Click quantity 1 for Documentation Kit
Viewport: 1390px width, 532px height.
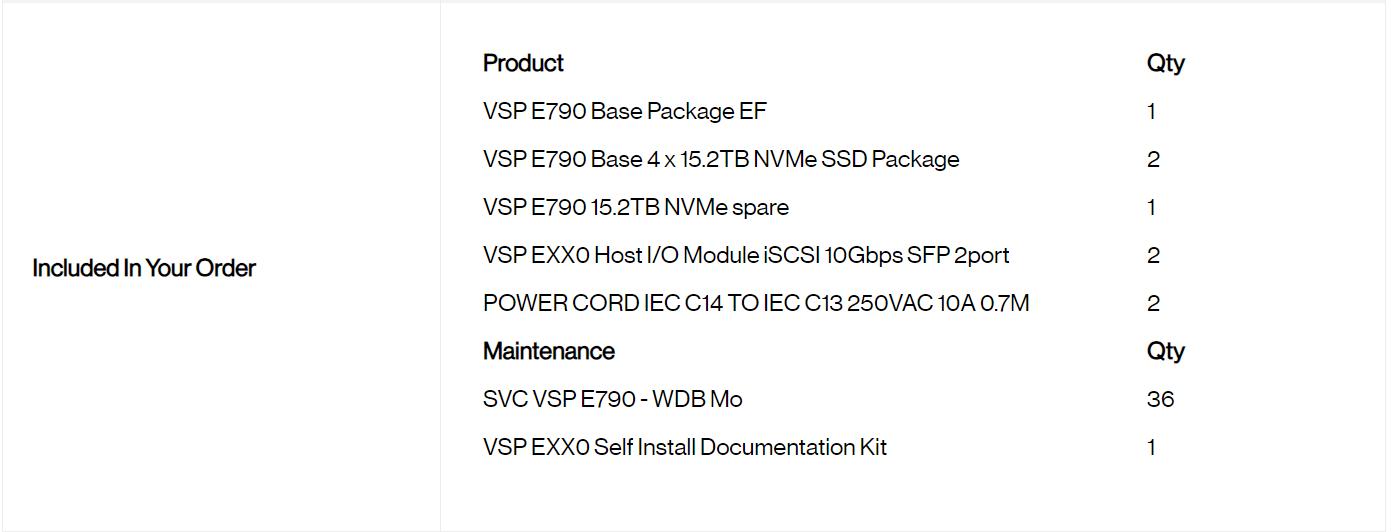(x=1152, y=447)
